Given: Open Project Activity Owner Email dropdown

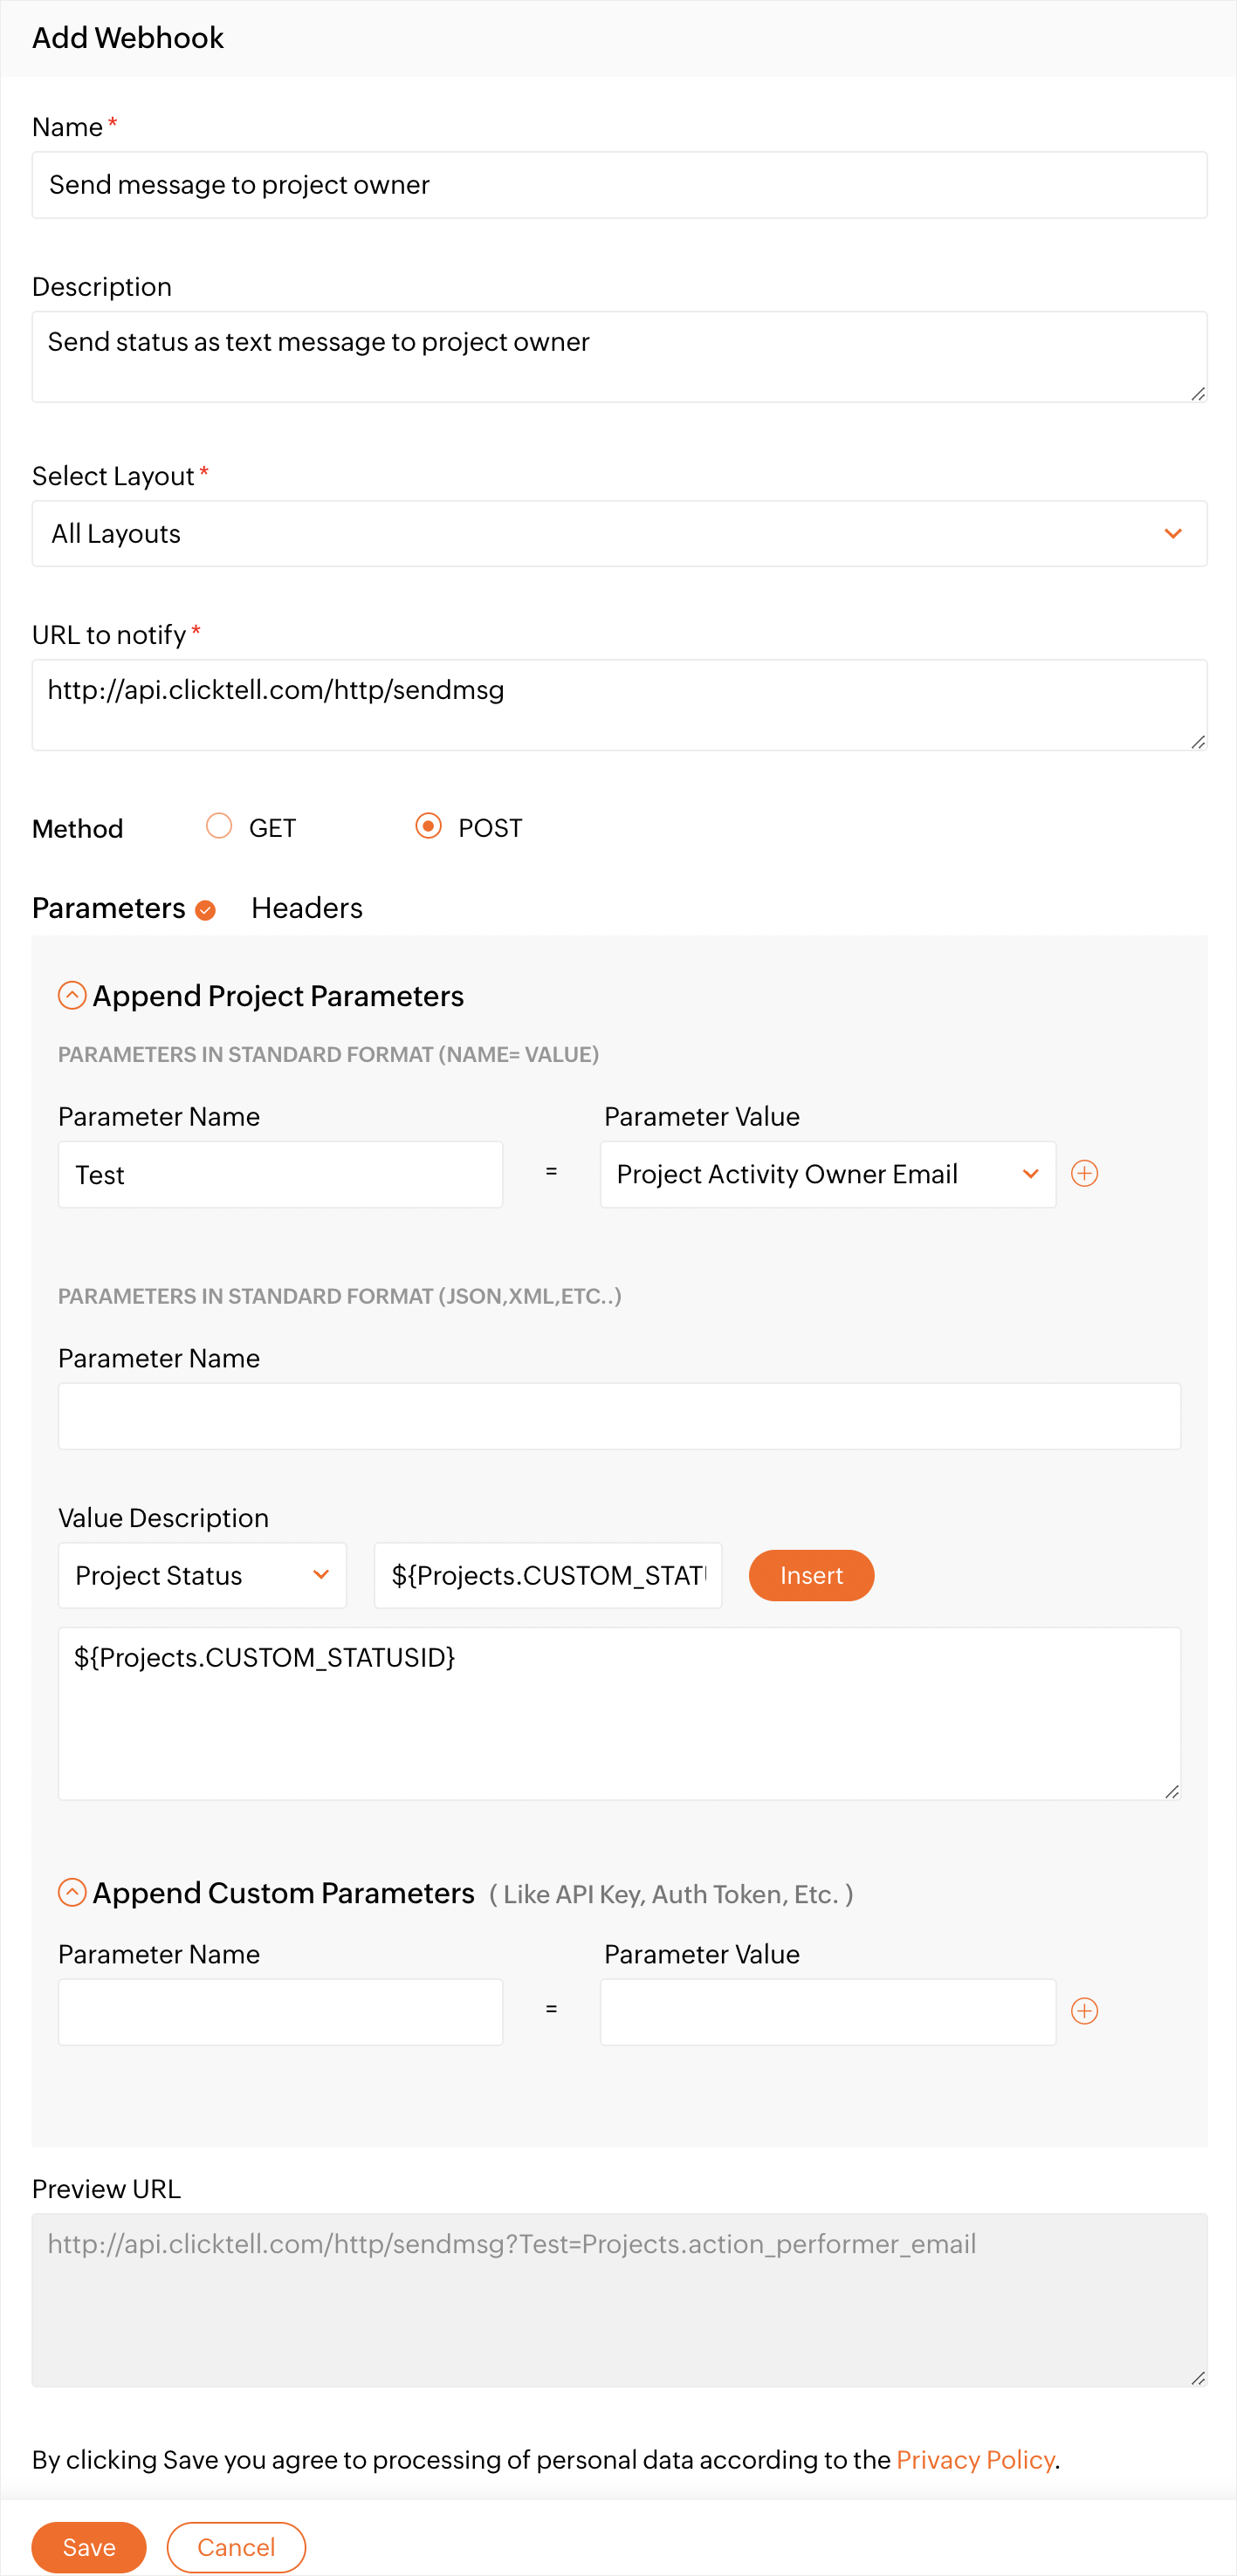Looking at the screenshot, I should (x=827, y=1174).
